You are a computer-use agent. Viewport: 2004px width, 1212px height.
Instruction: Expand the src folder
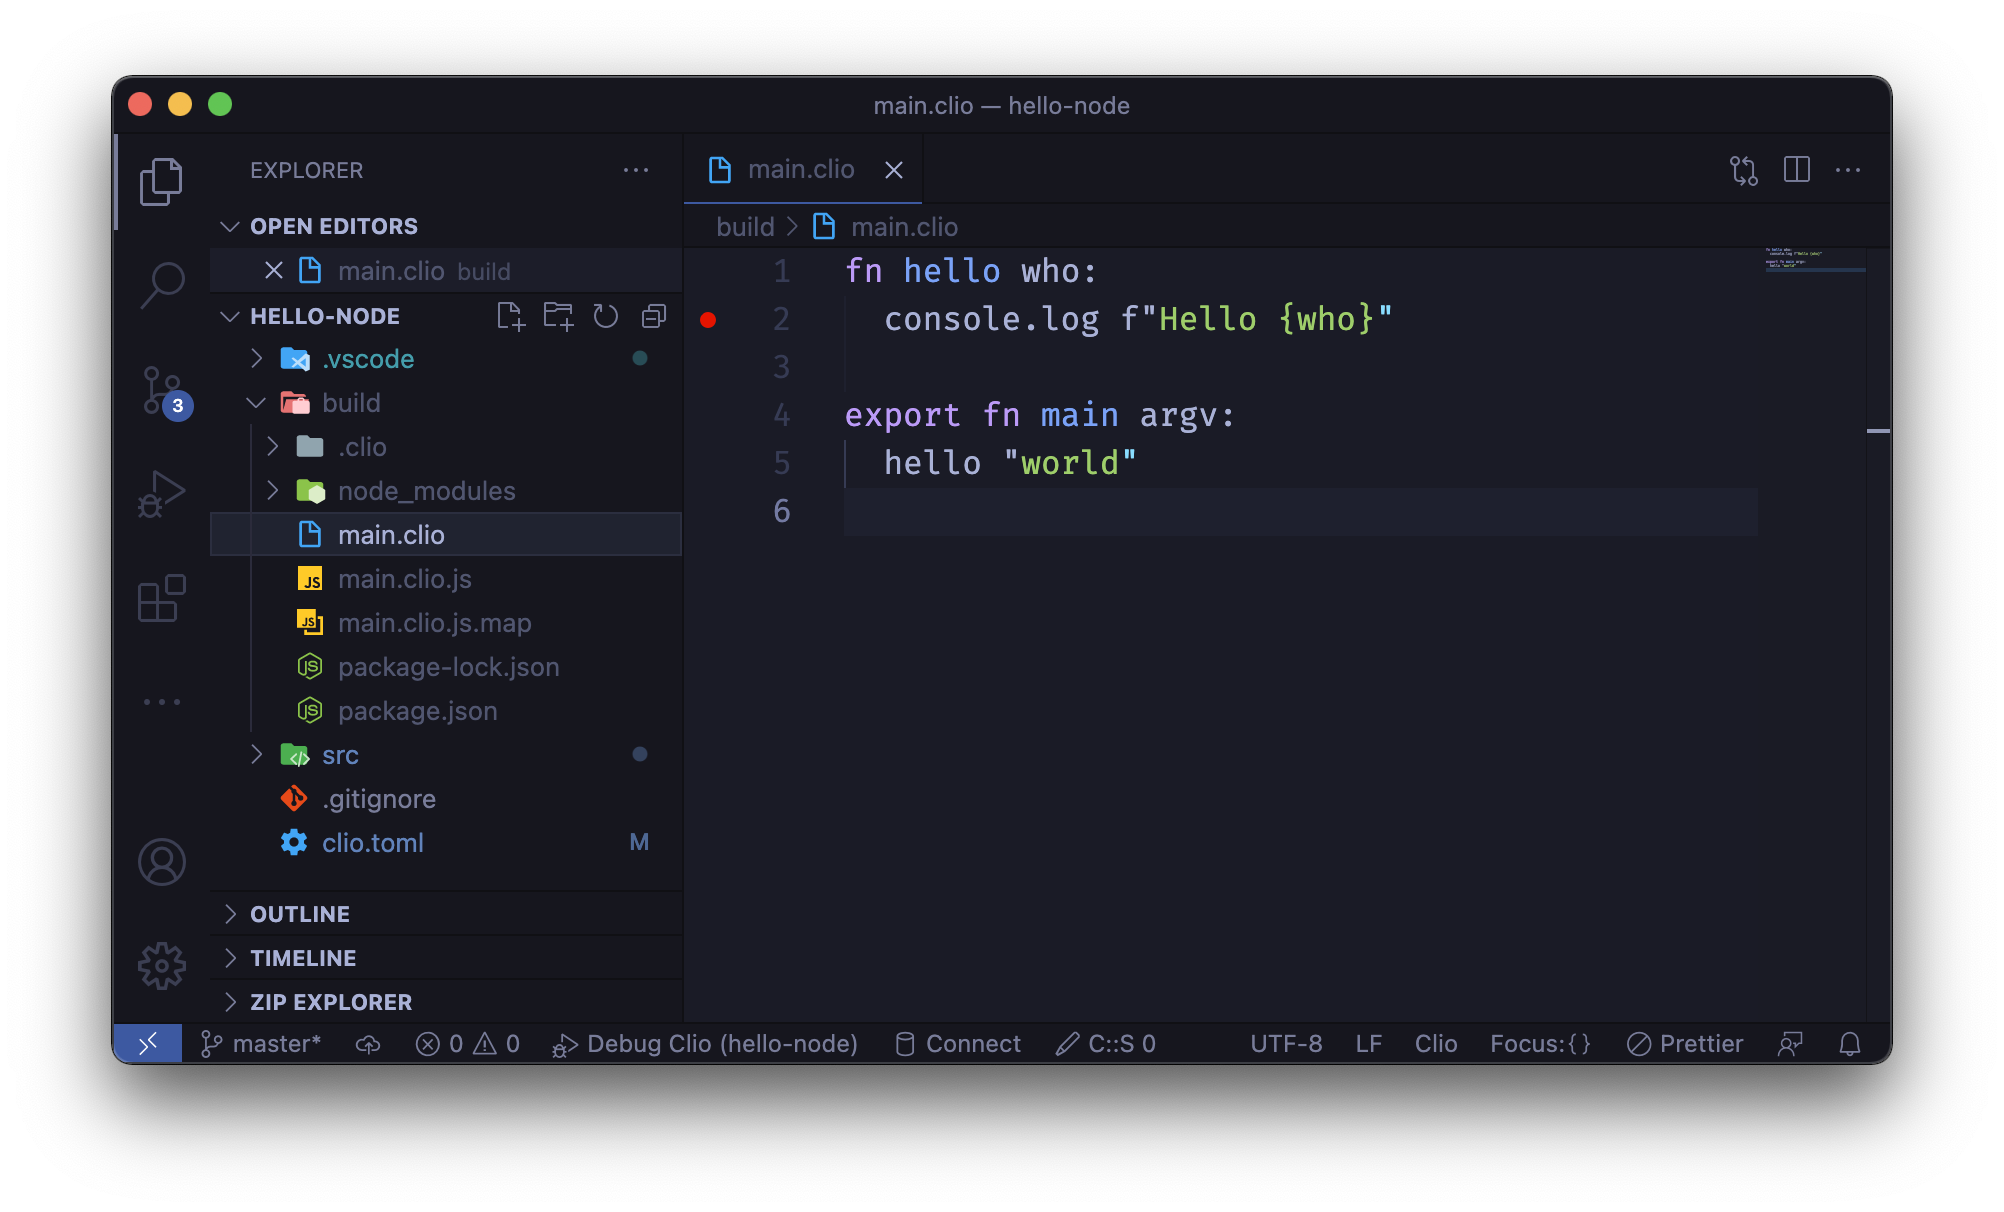coord(446,755)
